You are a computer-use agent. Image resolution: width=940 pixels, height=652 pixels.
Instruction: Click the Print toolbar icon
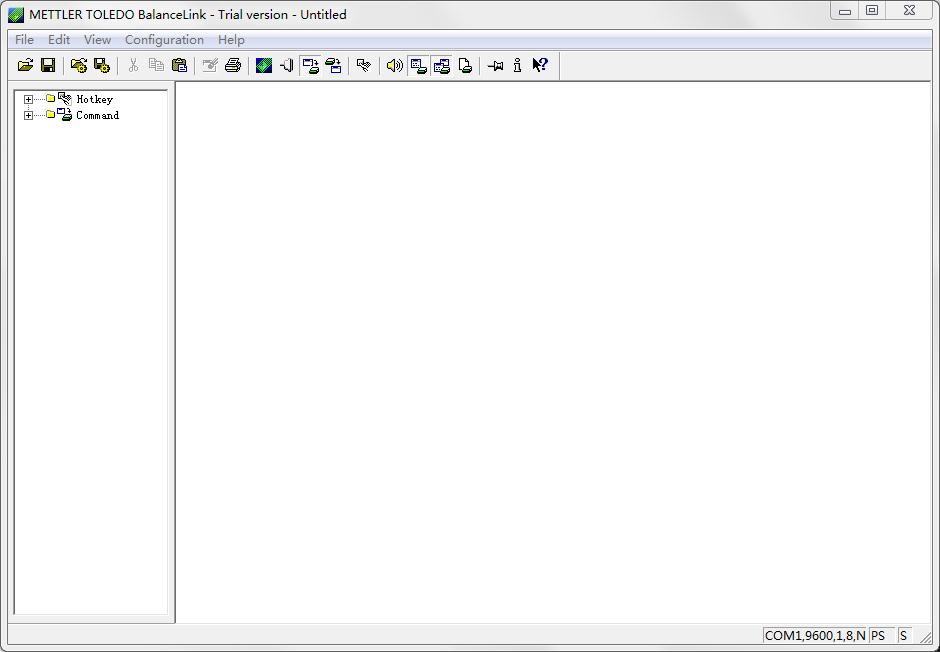point(233,66)
